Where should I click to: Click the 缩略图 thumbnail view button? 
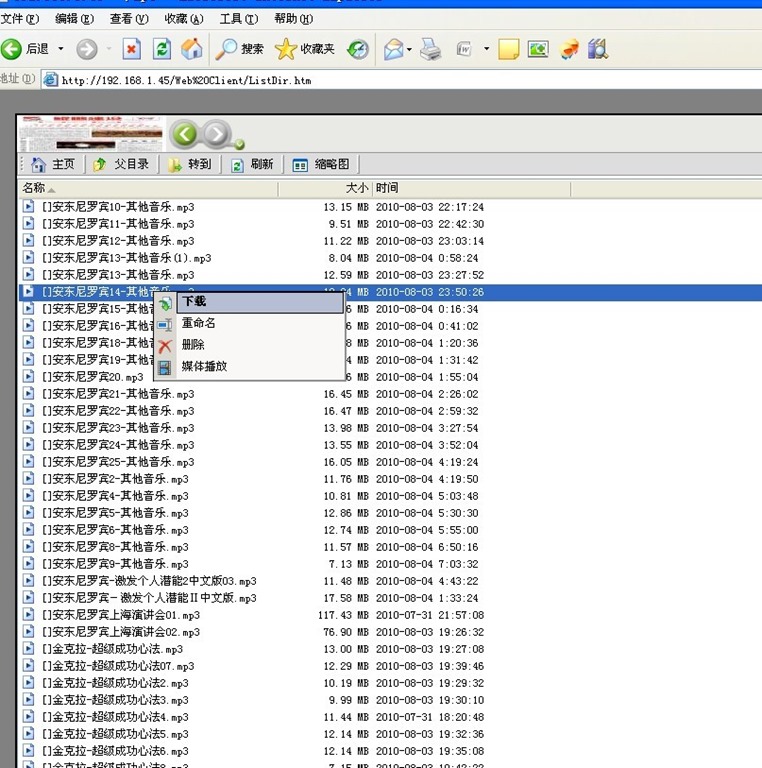321,165
